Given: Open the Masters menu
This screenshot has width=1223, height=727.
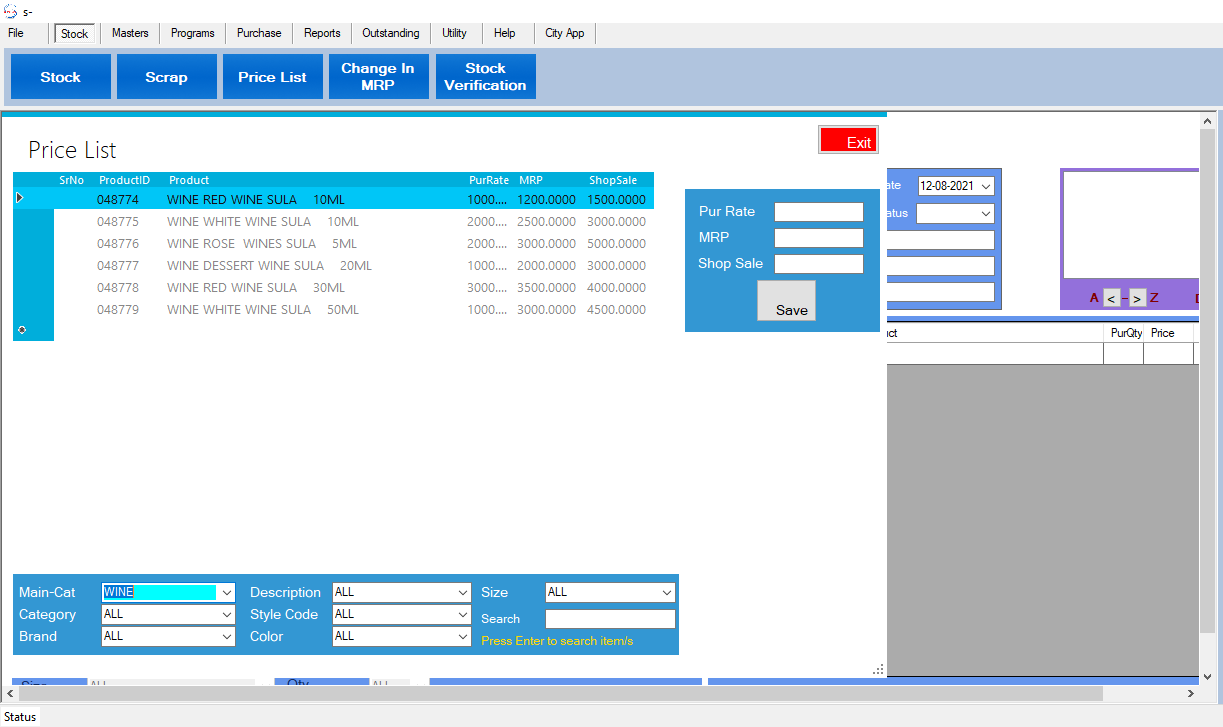Looking at the screenshot, I should [x=130, y=33].
